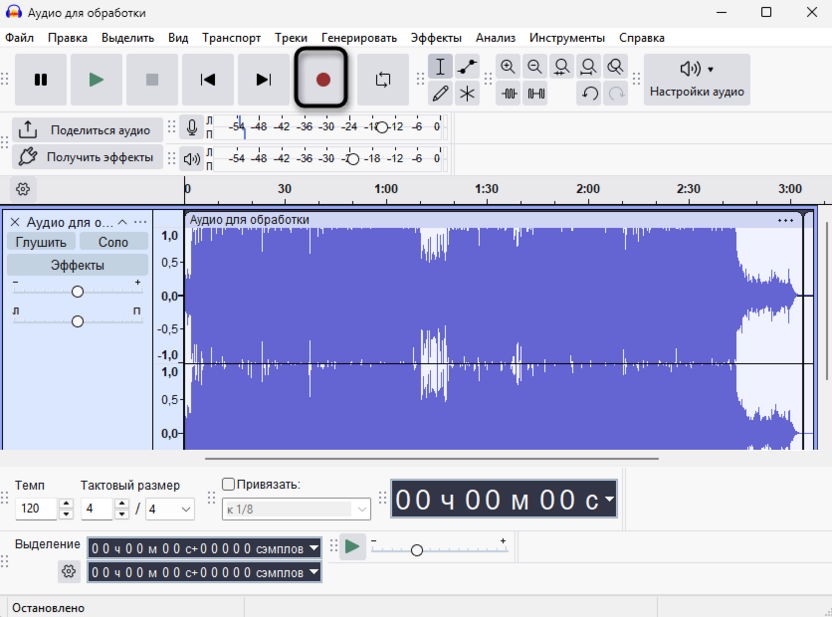Toggle zoom preset icon

[615, 67]
